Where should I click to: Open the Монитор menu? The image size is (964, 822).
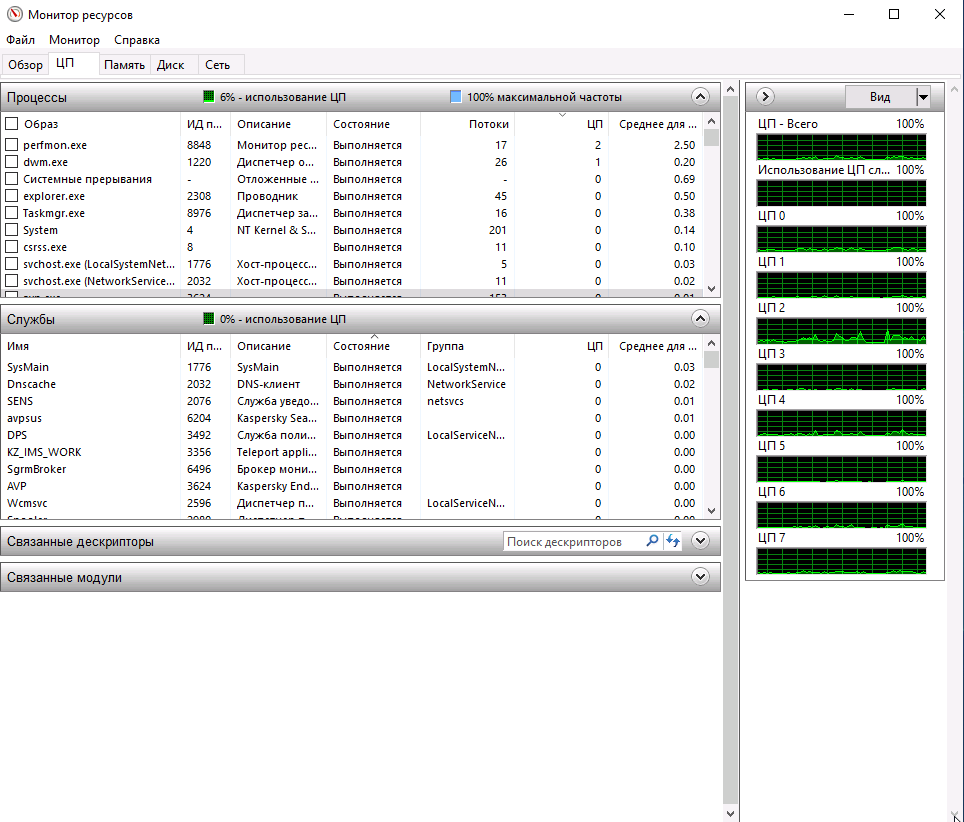(74, 40)
